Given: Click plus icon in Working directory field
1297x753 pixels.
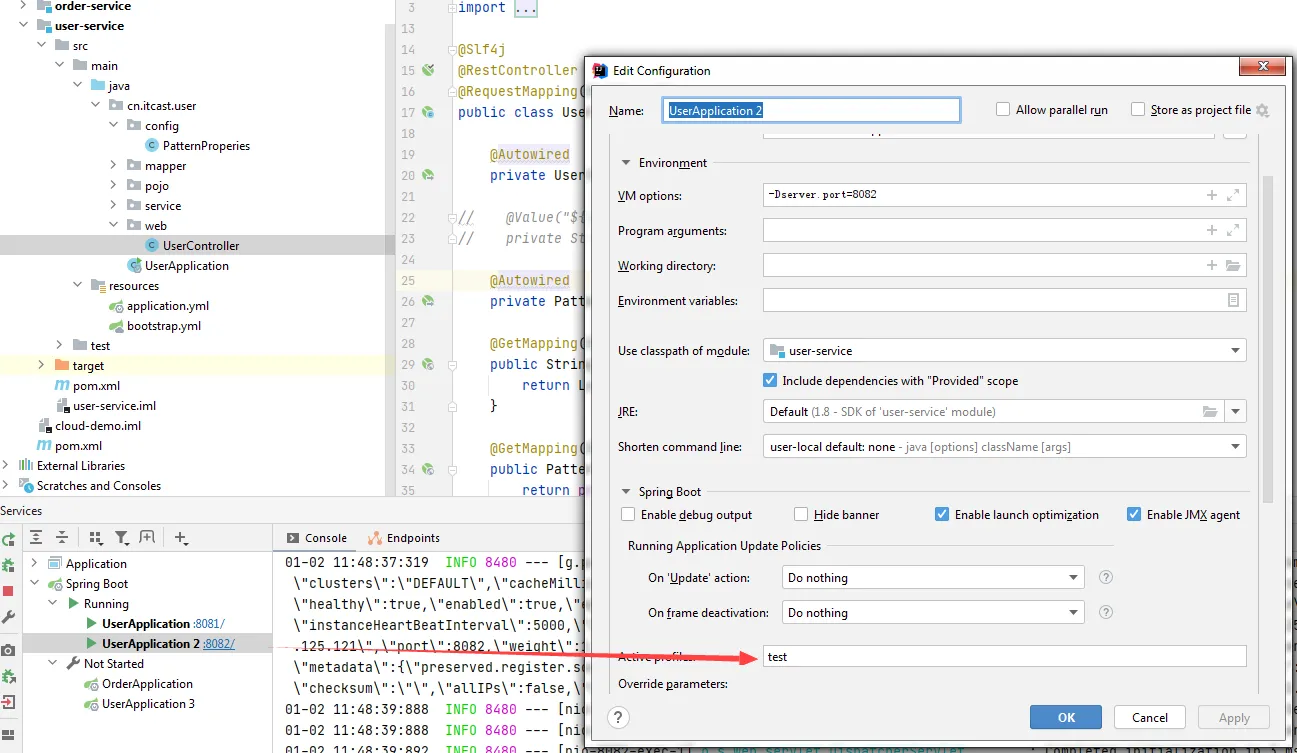Looking at the screenshot, I should [1212, 265].
